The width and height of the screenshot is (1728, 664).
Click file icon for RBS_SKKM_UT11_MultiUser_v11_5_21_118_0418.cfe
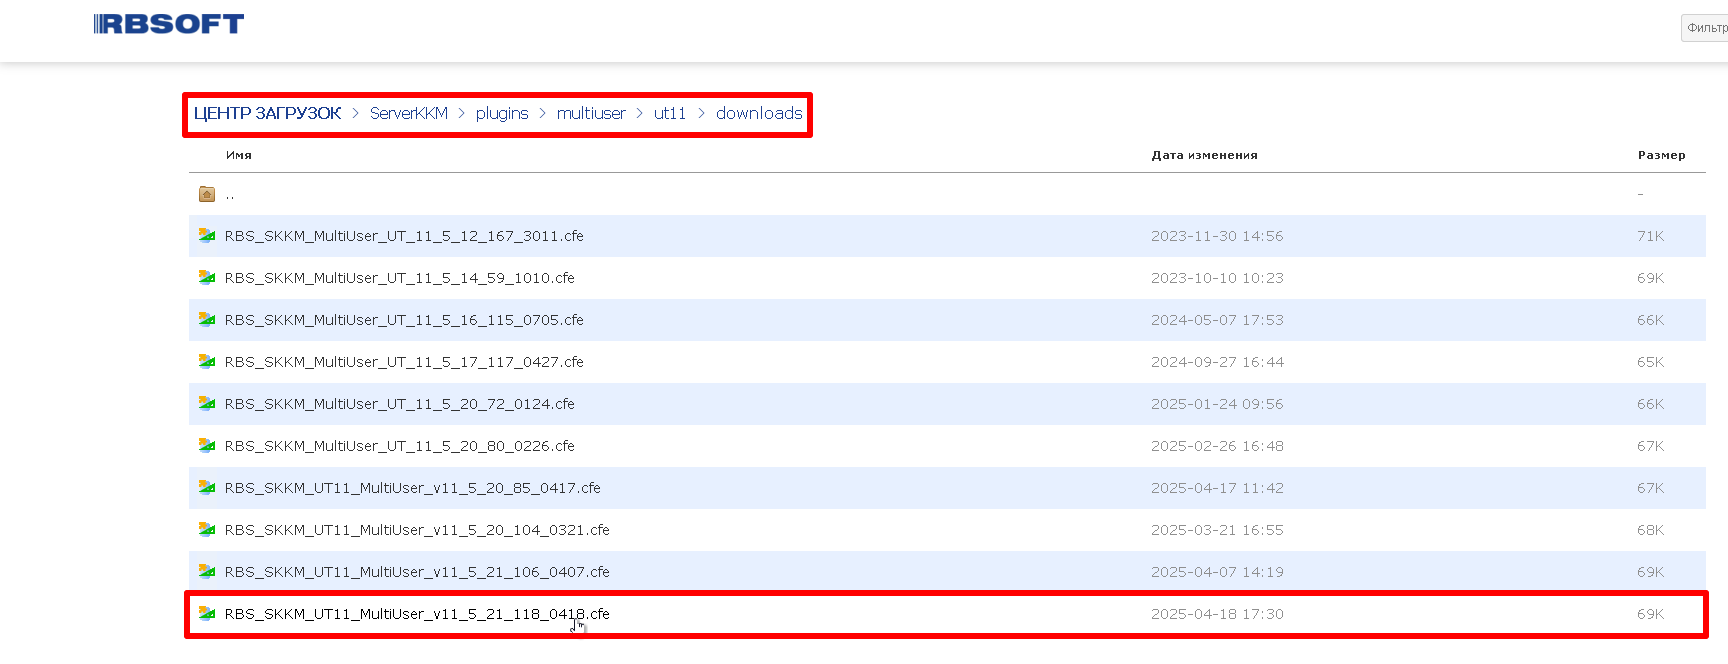[x=207, y=614]
